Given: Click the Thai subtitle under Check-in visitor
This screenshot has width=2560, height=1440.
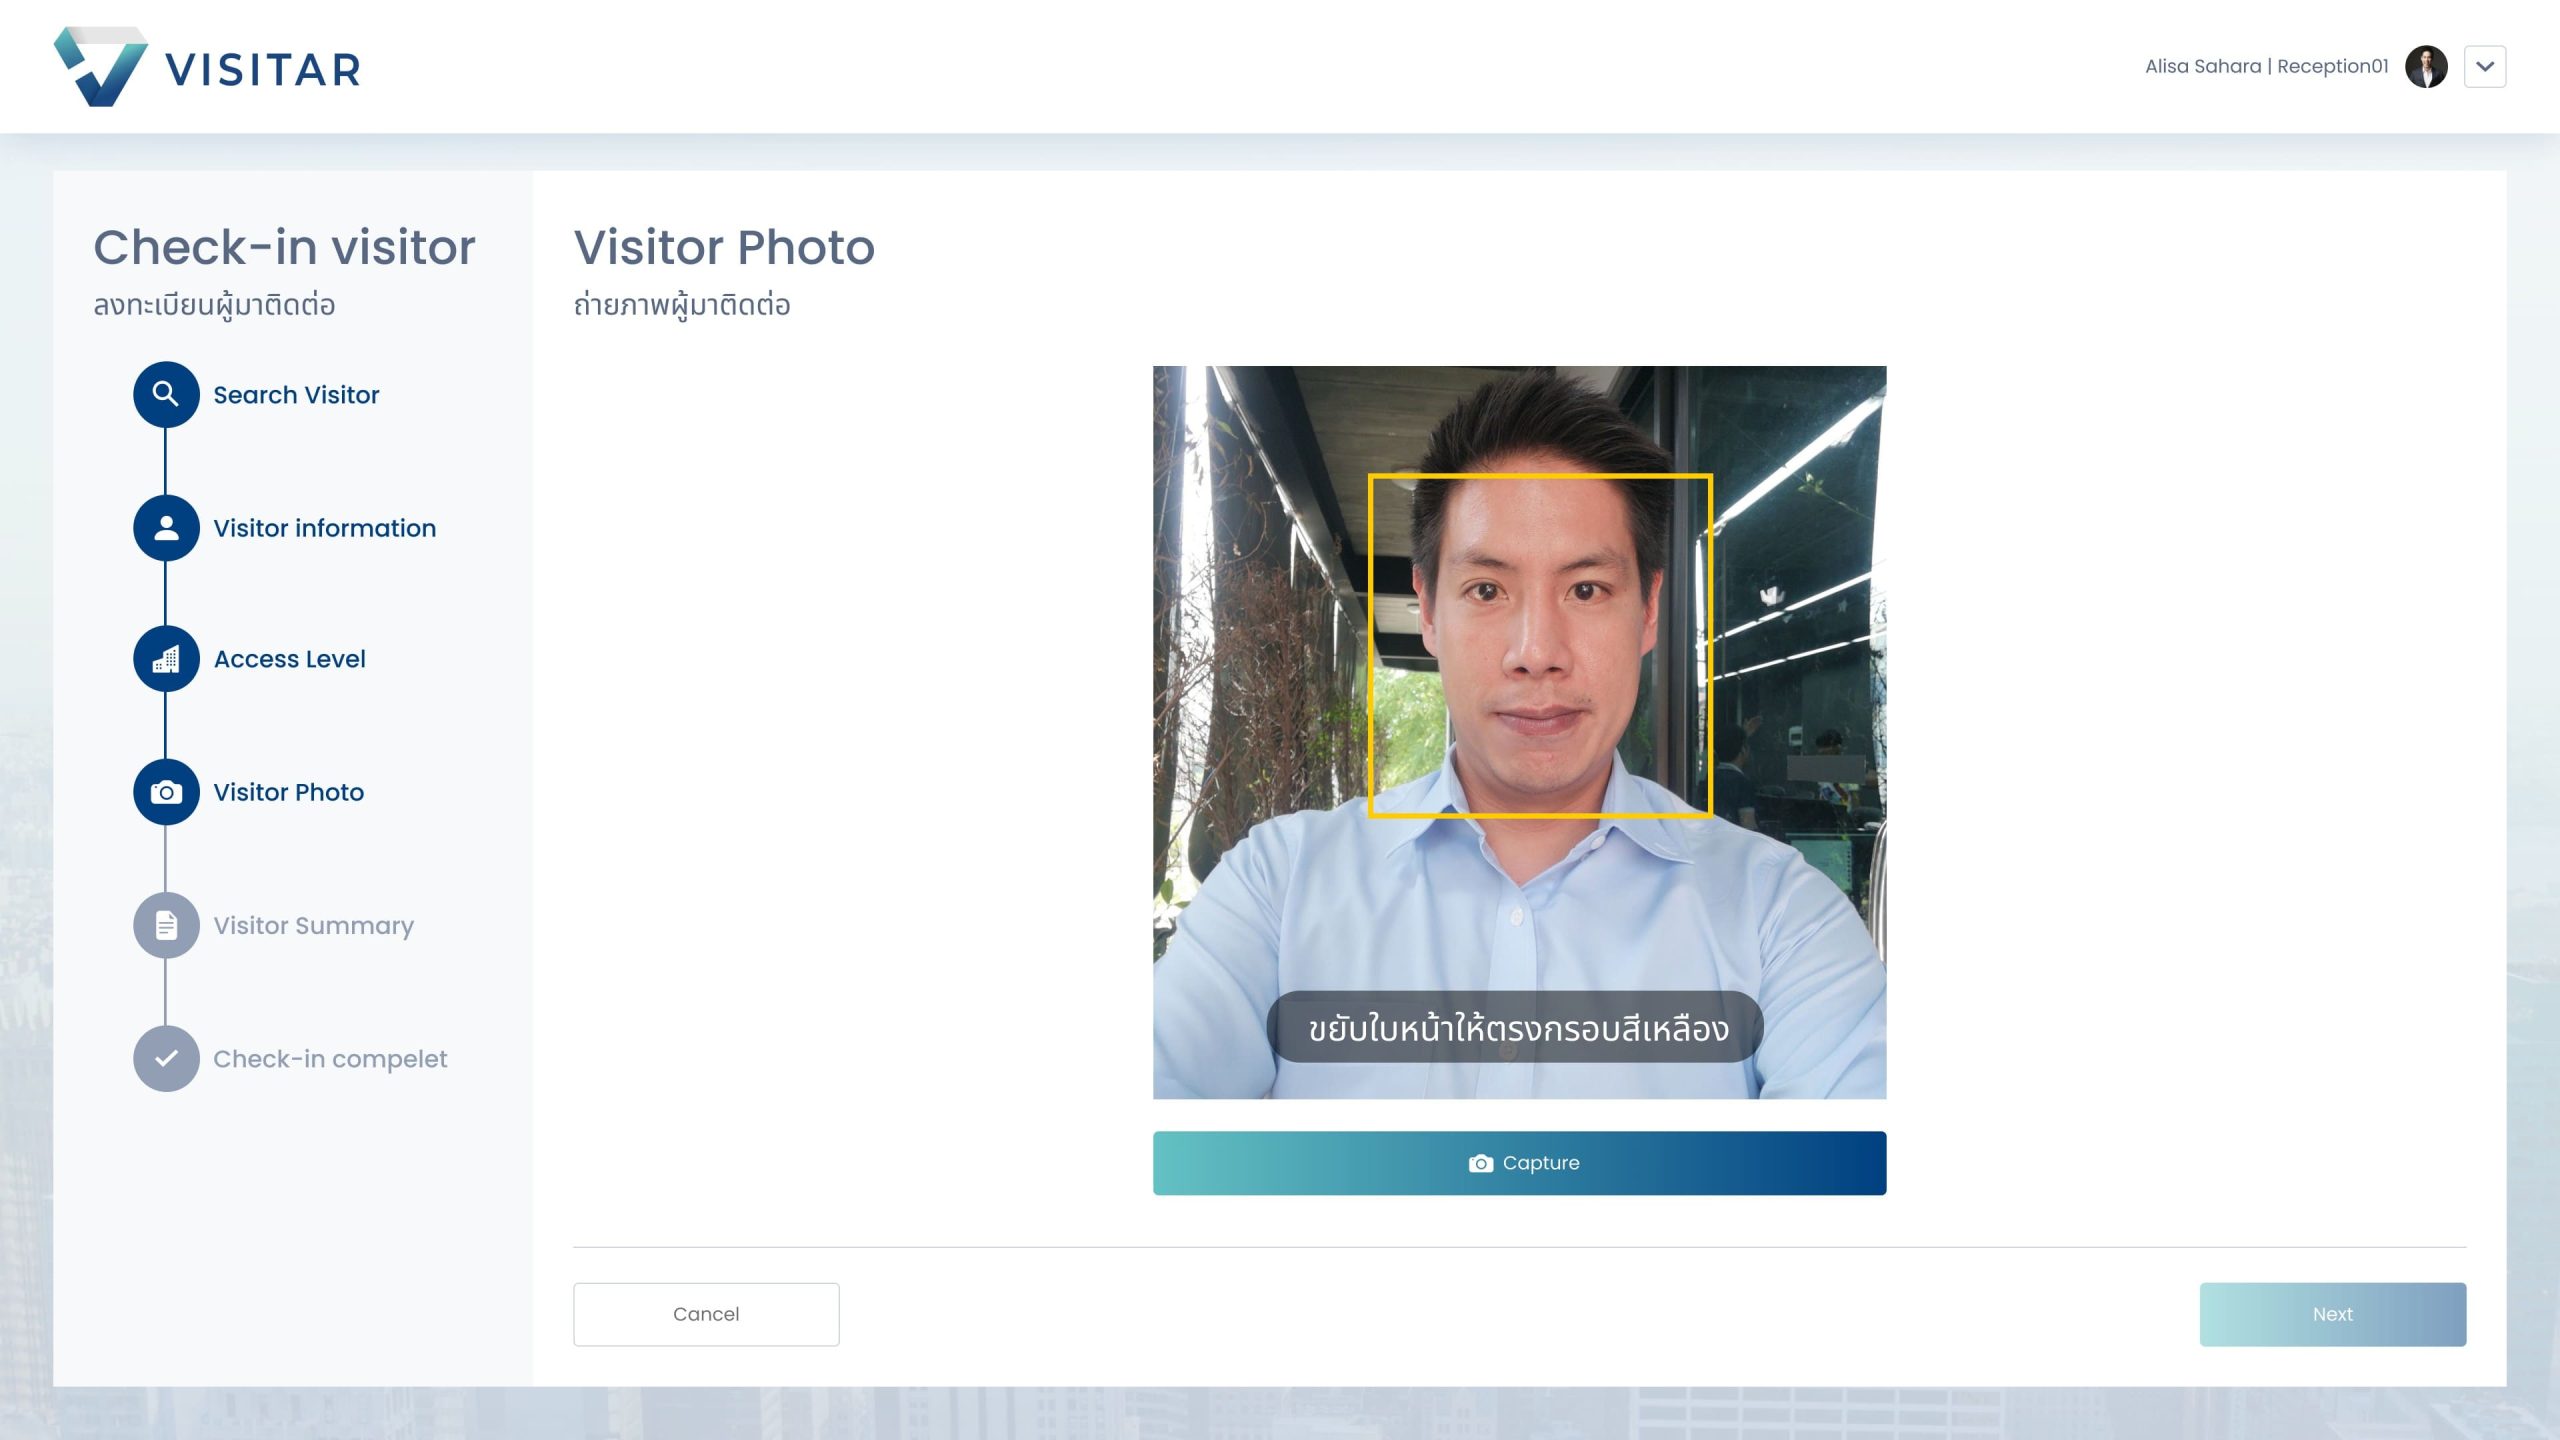Looking at the screenshot, I should click(214, 305).
